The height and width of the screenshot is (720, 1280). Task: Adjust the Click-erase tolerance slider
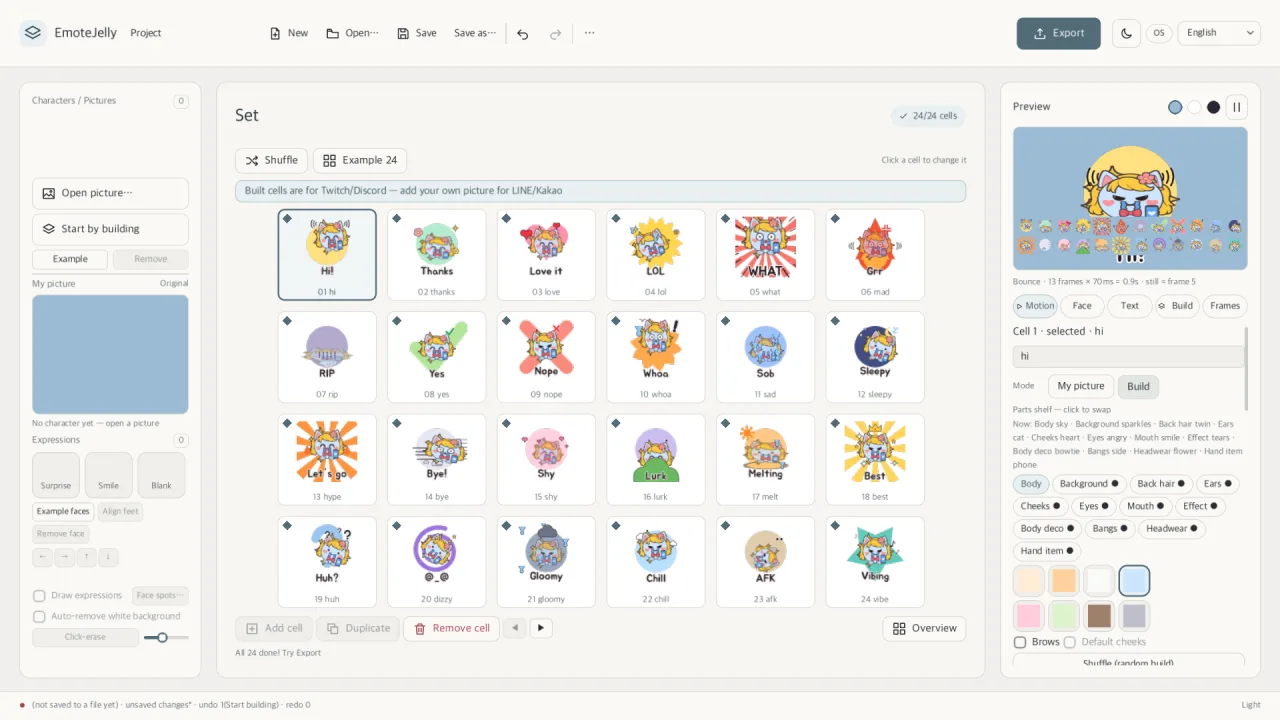point(166,637)
